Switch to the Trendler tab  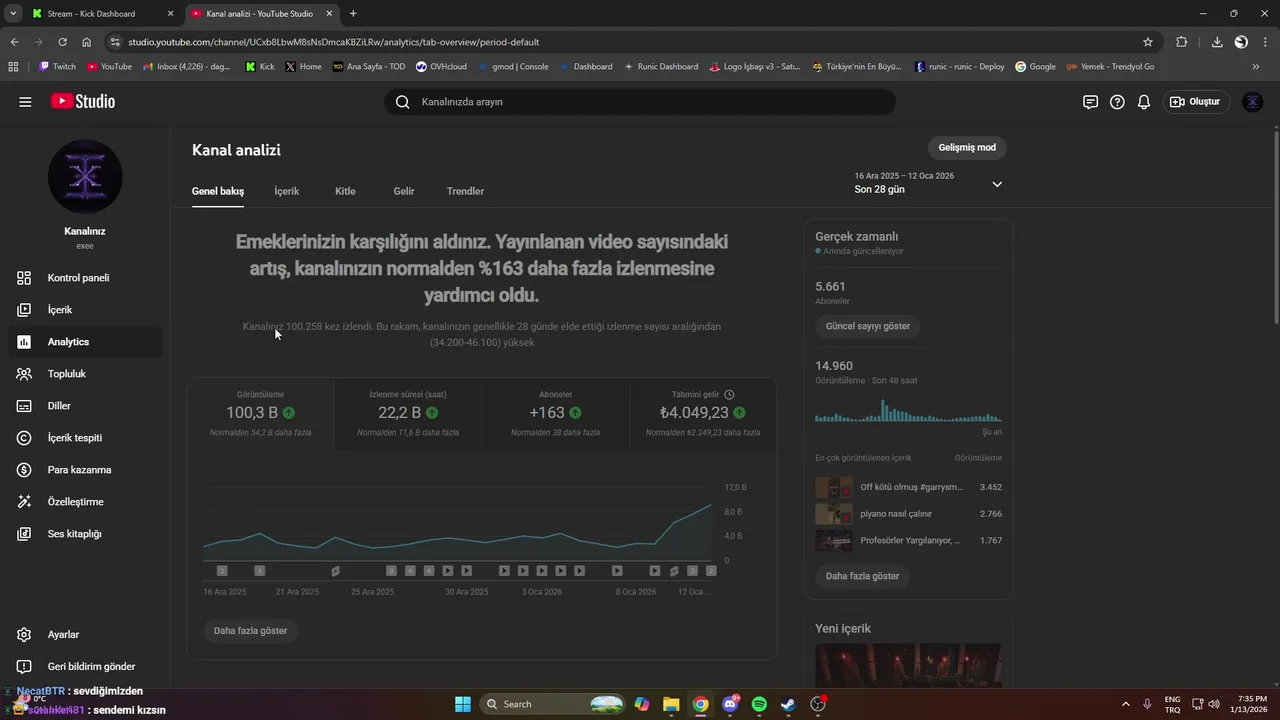465,191
